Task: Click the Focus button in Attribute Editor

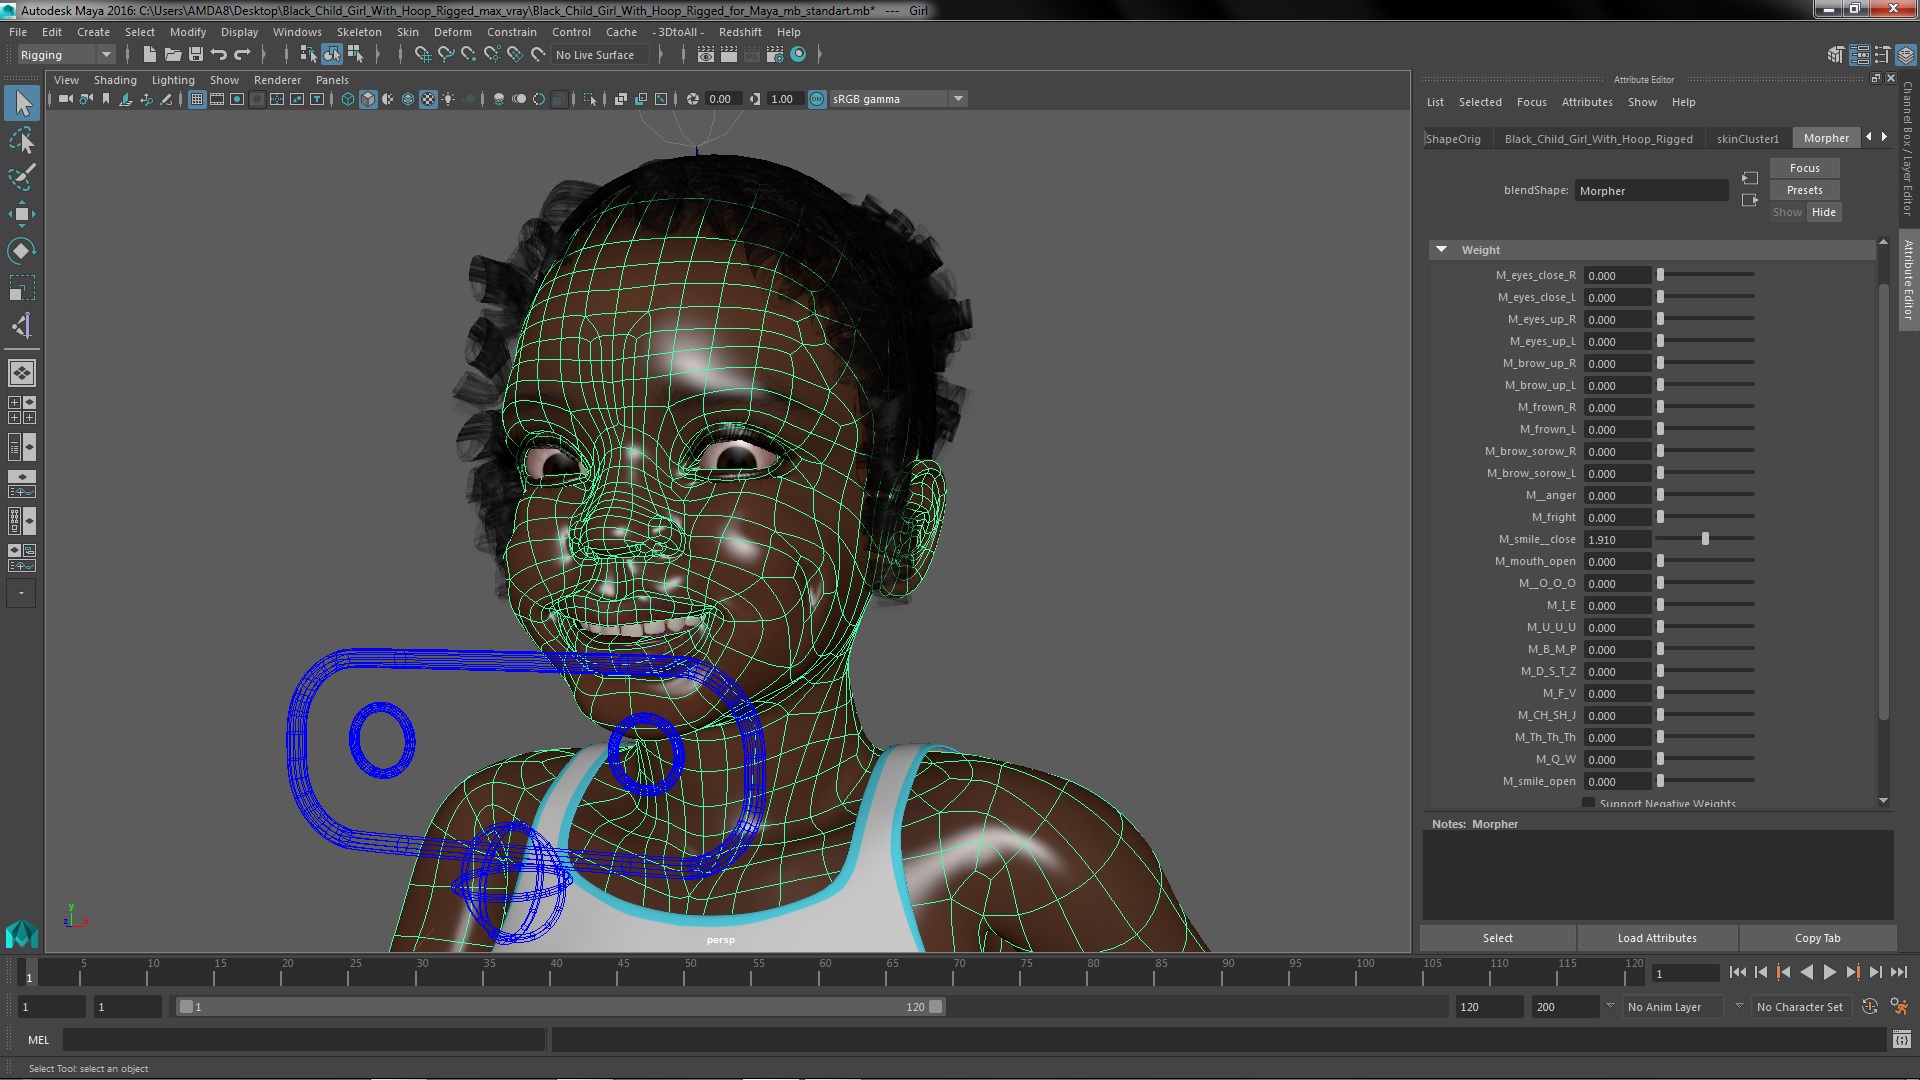Action: [x=1804, y=168]
